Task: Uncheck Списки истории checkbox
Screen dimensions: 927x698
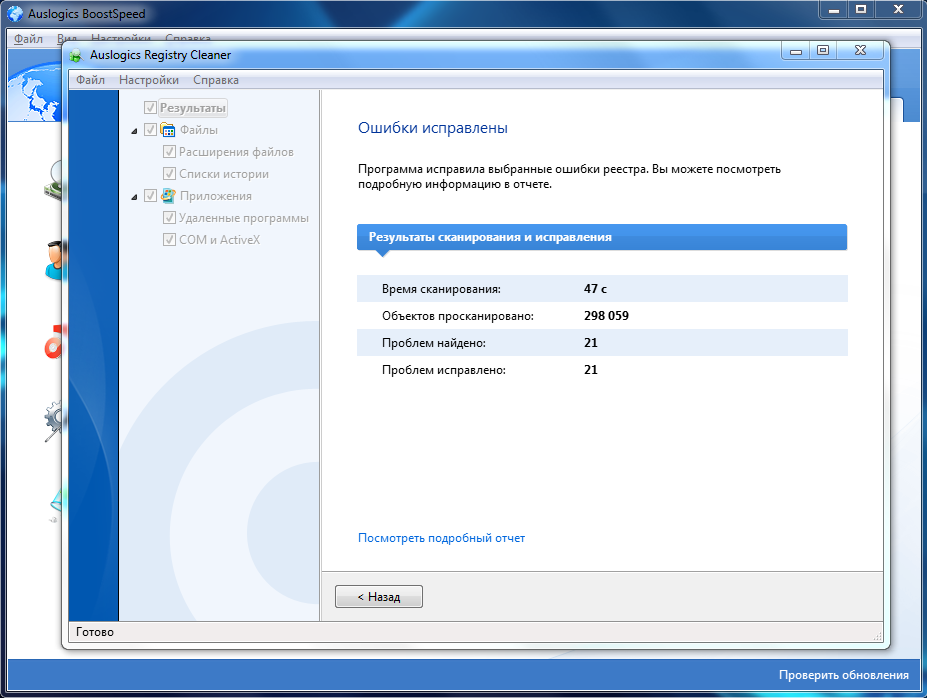Action: click(169, 174)
